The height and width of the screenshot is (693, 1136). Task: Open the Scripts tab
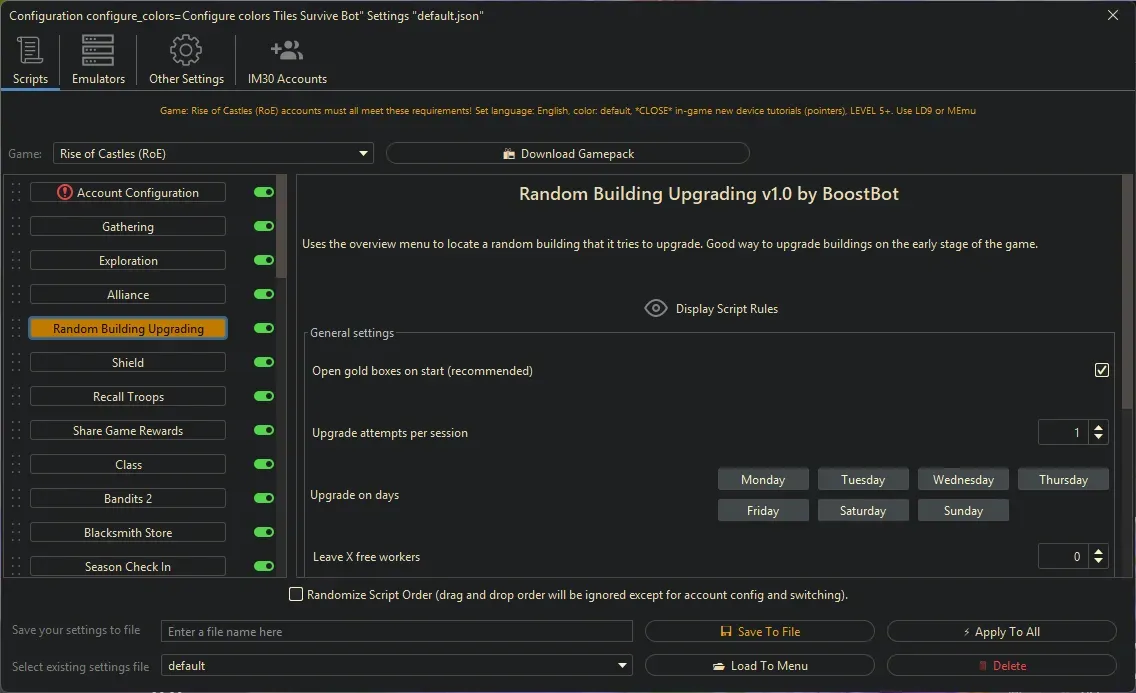30,60
